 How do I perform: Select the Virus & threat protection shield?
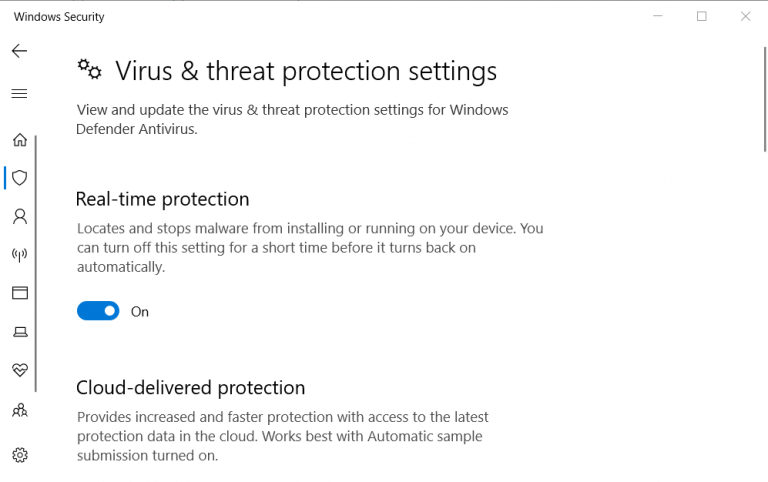coord(19,178)
